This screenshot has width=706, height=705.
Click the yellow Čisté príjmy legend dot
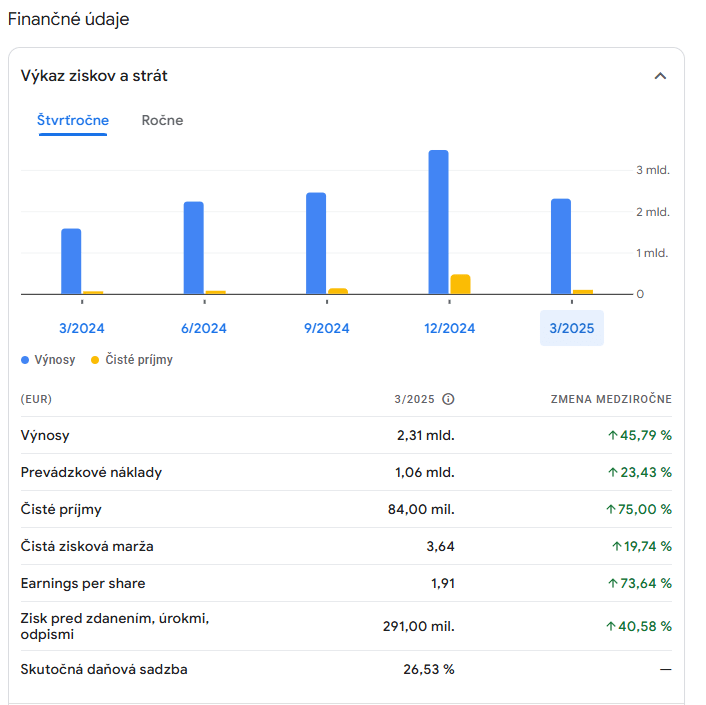coord(95,360)
